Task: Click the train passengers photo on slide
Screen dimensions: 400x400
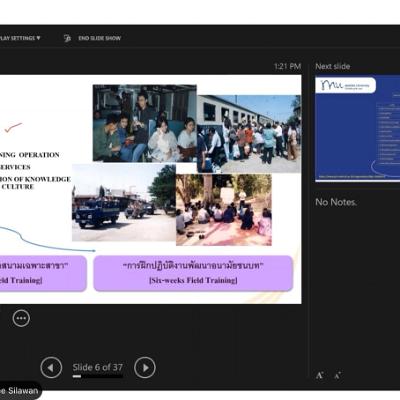Action: click(145, 123)
